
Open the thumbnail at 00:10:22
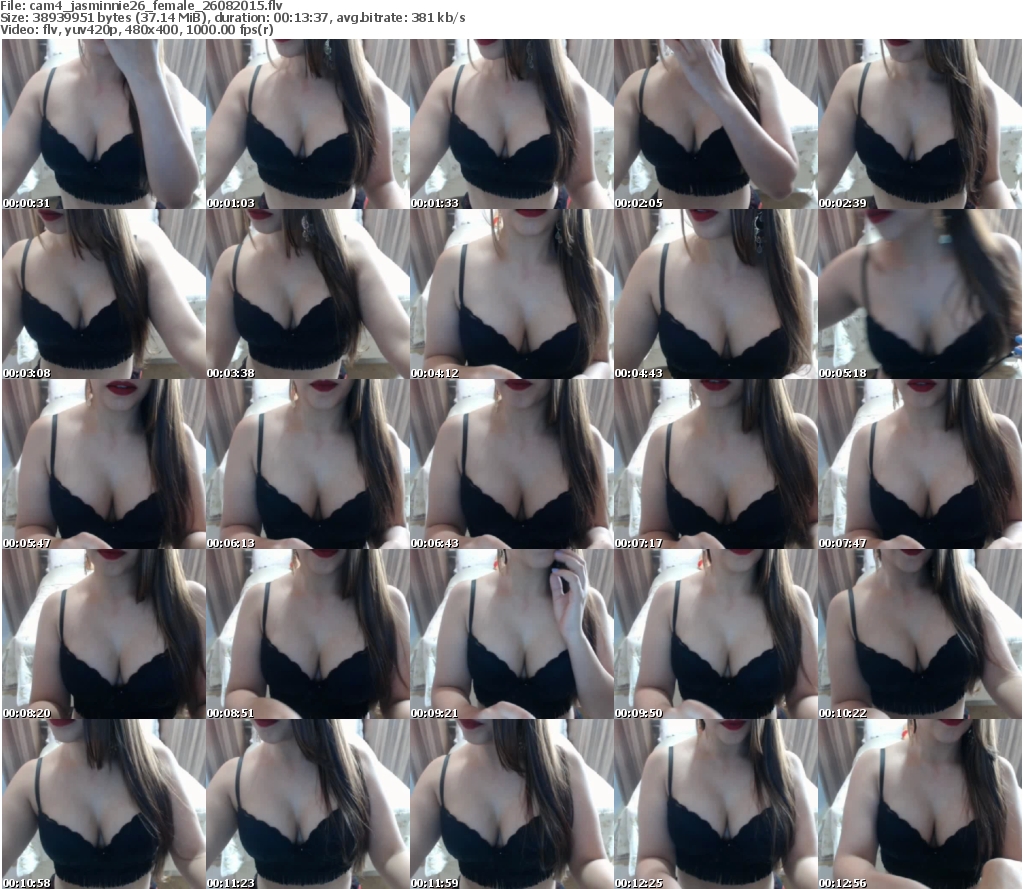920,634
